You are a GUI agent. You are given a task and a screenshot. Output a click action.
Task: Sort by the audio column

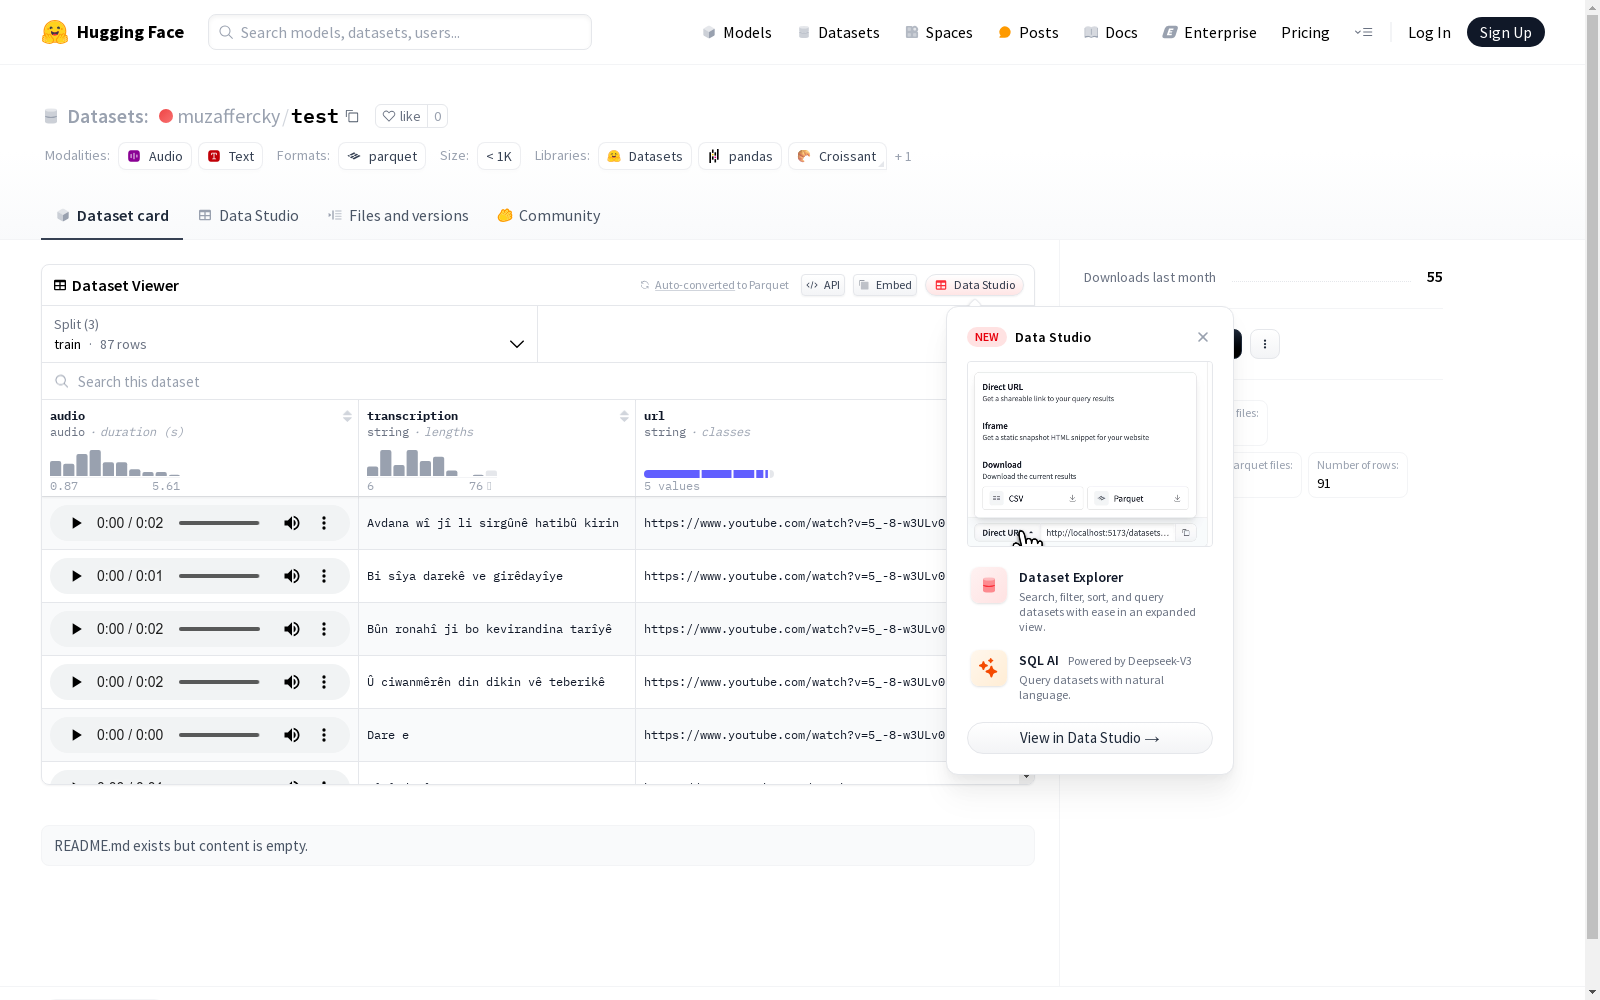347,416
